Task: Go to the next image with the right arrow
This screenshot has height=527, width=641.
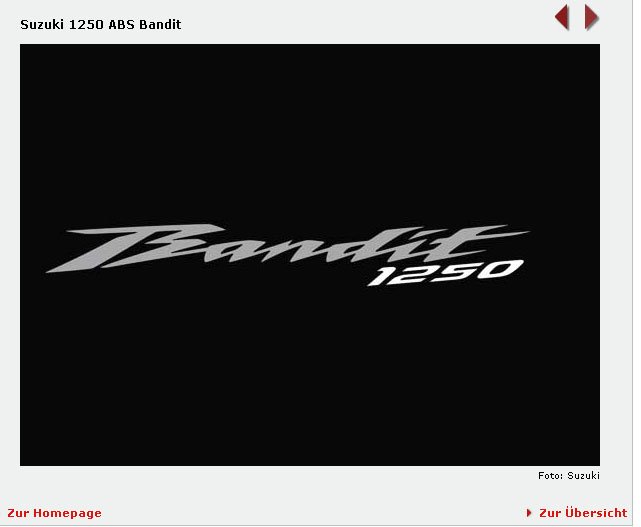Action: tap(592, 18)
